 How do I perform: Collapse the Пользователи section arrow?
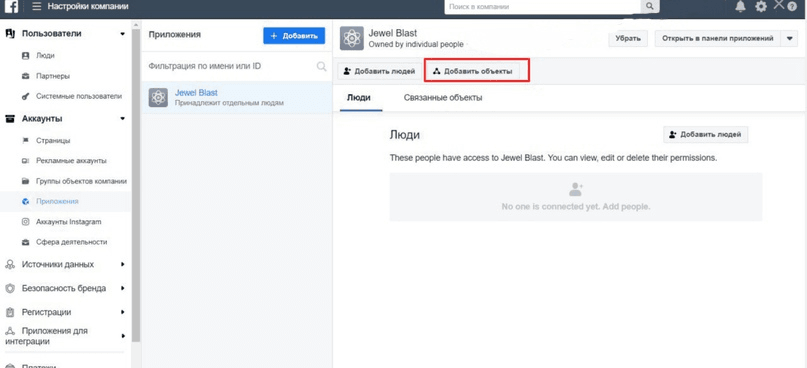pos(122,34)
